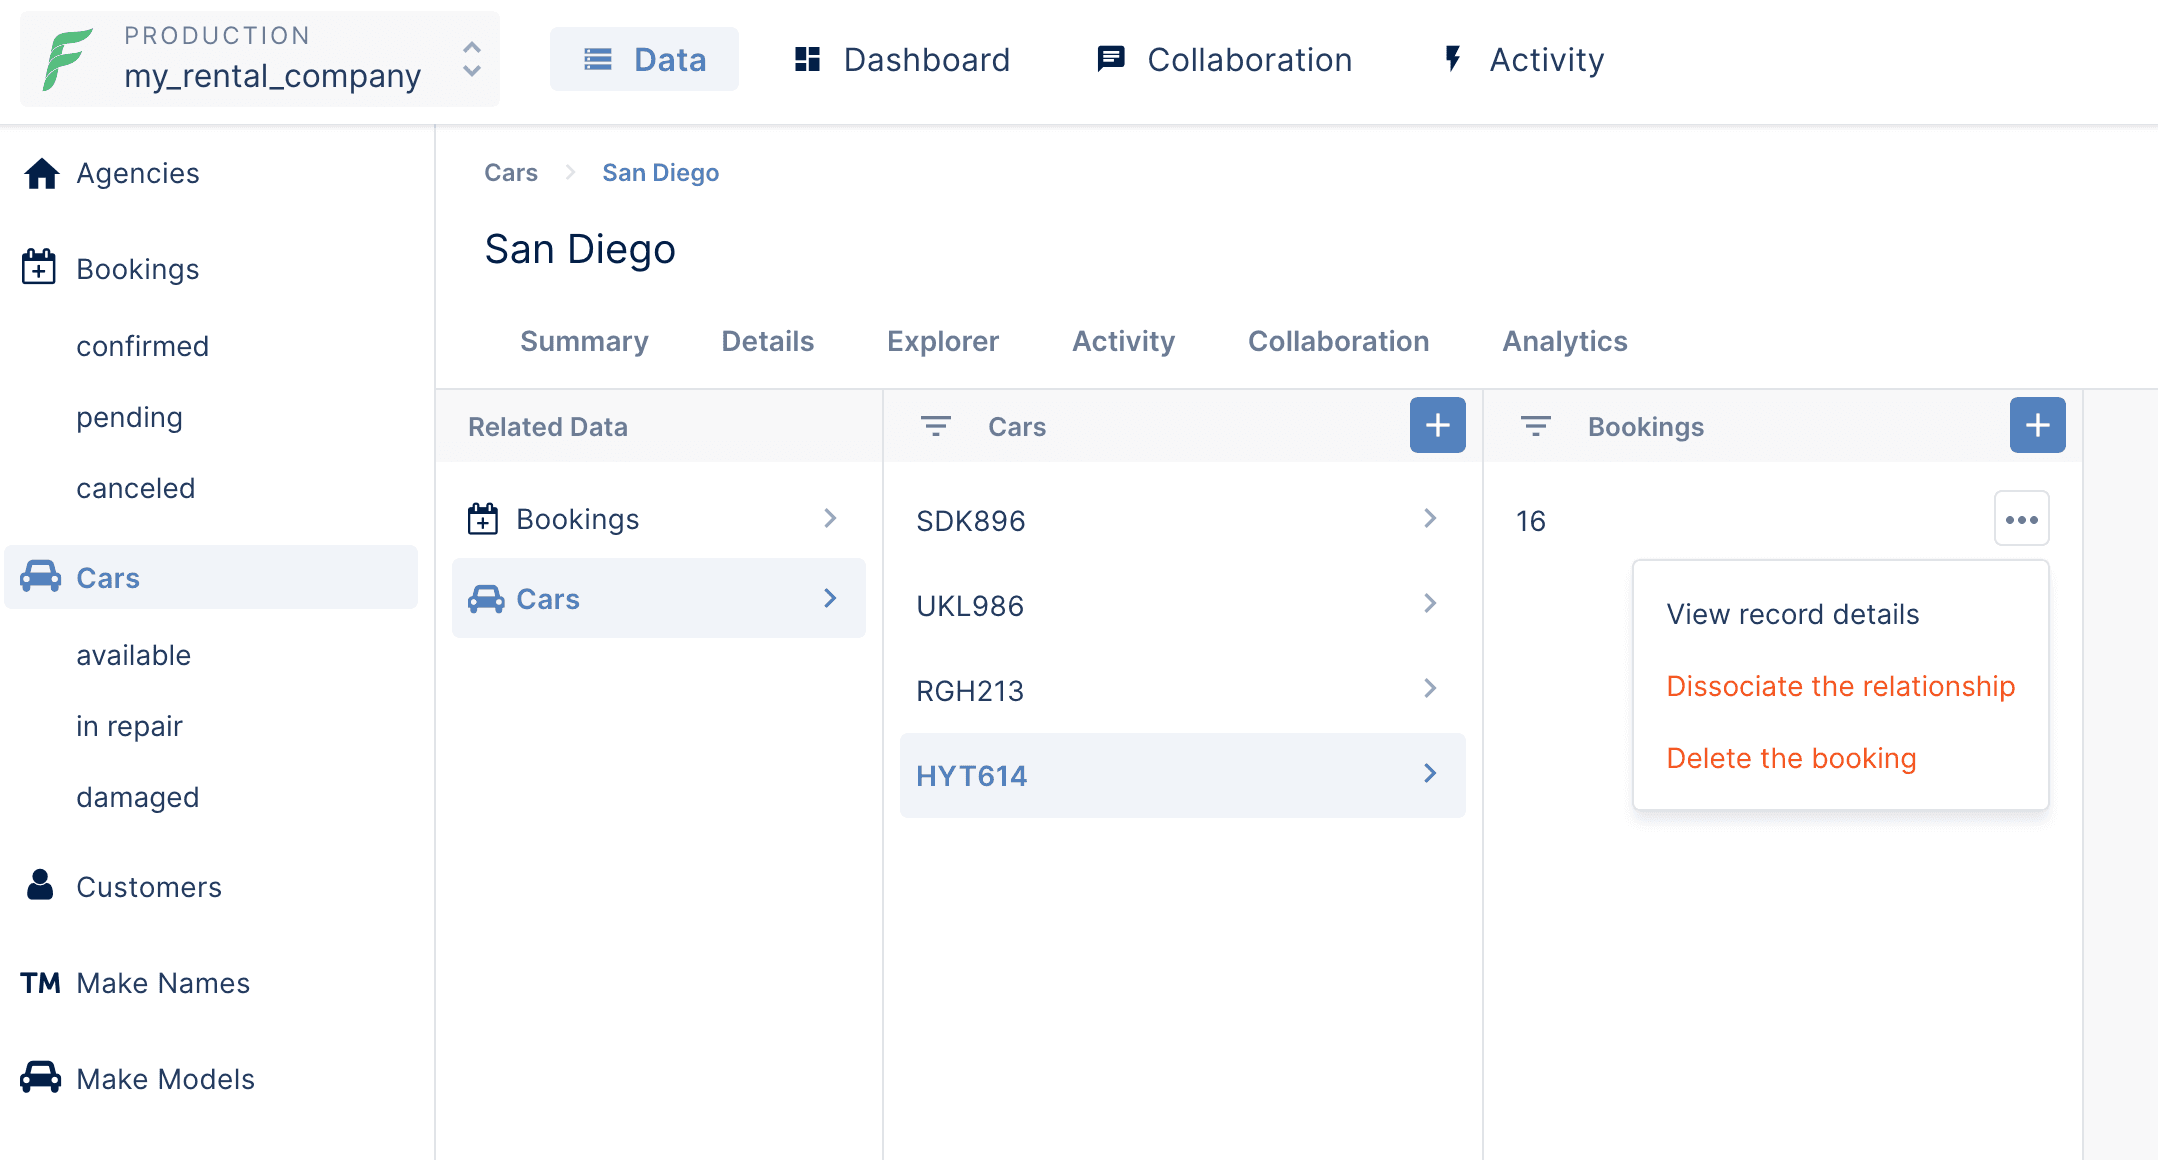Open the Collaboration top navigation tab
2158x1160 pixels.
(1224, 59)
